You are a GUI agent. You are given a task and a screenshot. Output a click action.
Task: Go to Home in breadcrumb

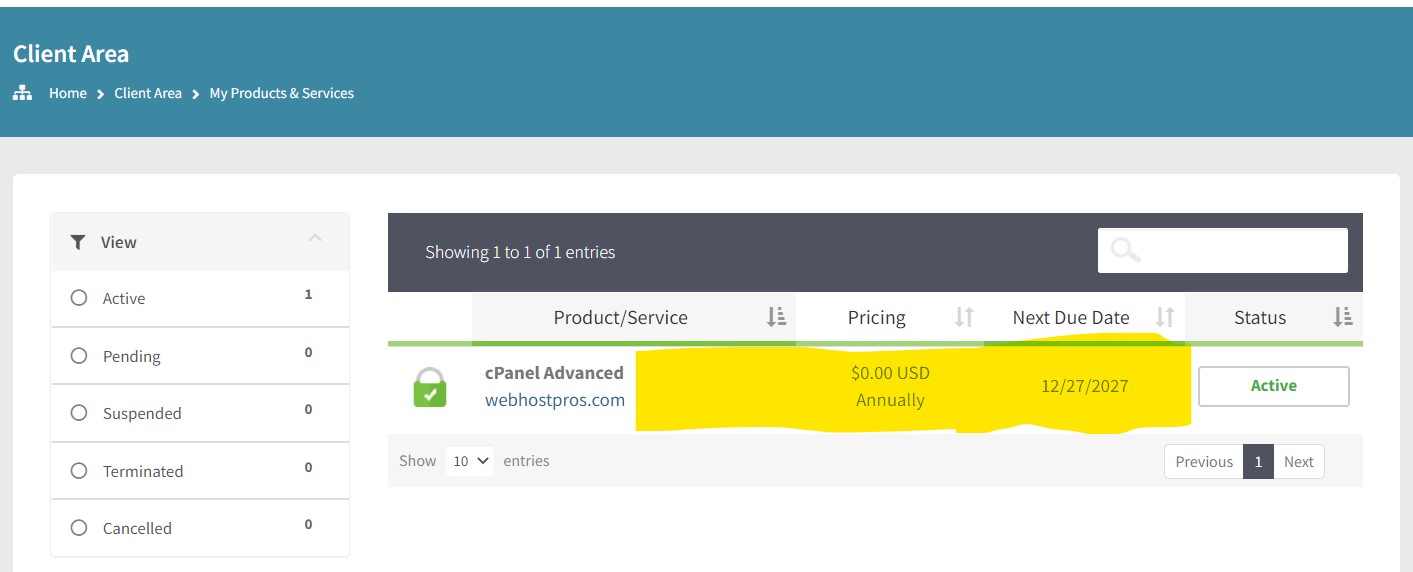[68, 93]
